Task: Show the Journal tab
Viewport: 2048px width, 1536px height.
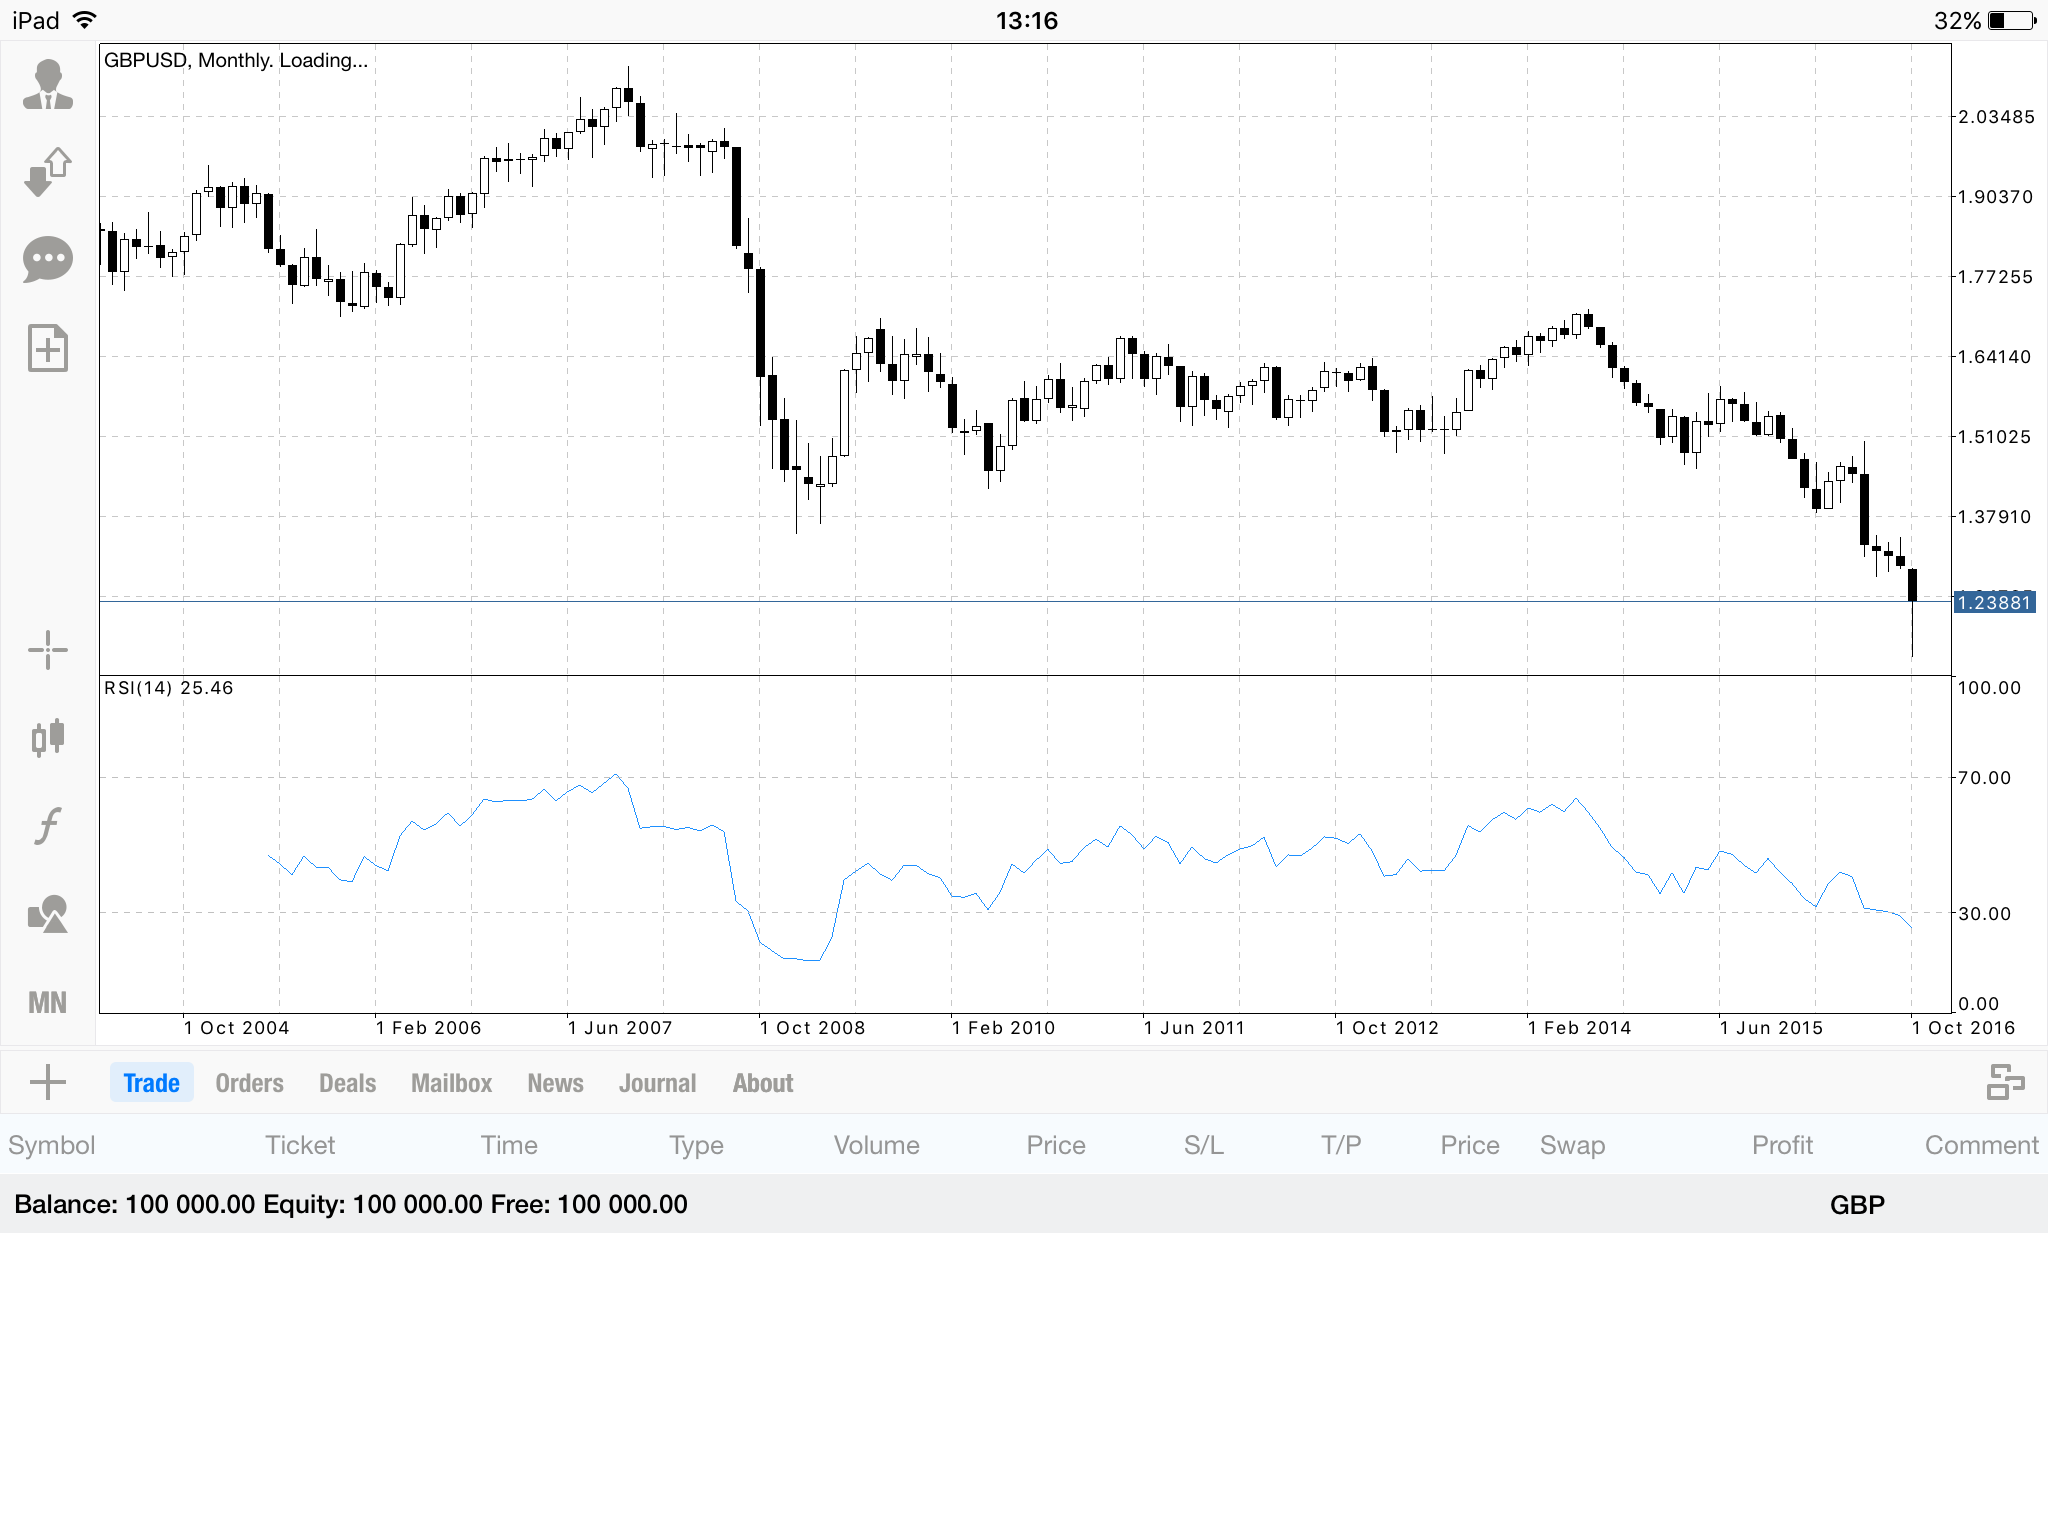Action: pos(657,1083)
